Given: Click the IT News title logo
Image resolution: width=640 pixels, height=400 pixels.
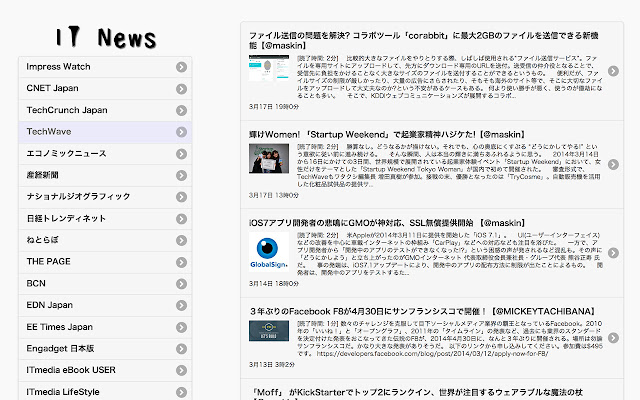Looking at the screenshot, I should (106, 38).
